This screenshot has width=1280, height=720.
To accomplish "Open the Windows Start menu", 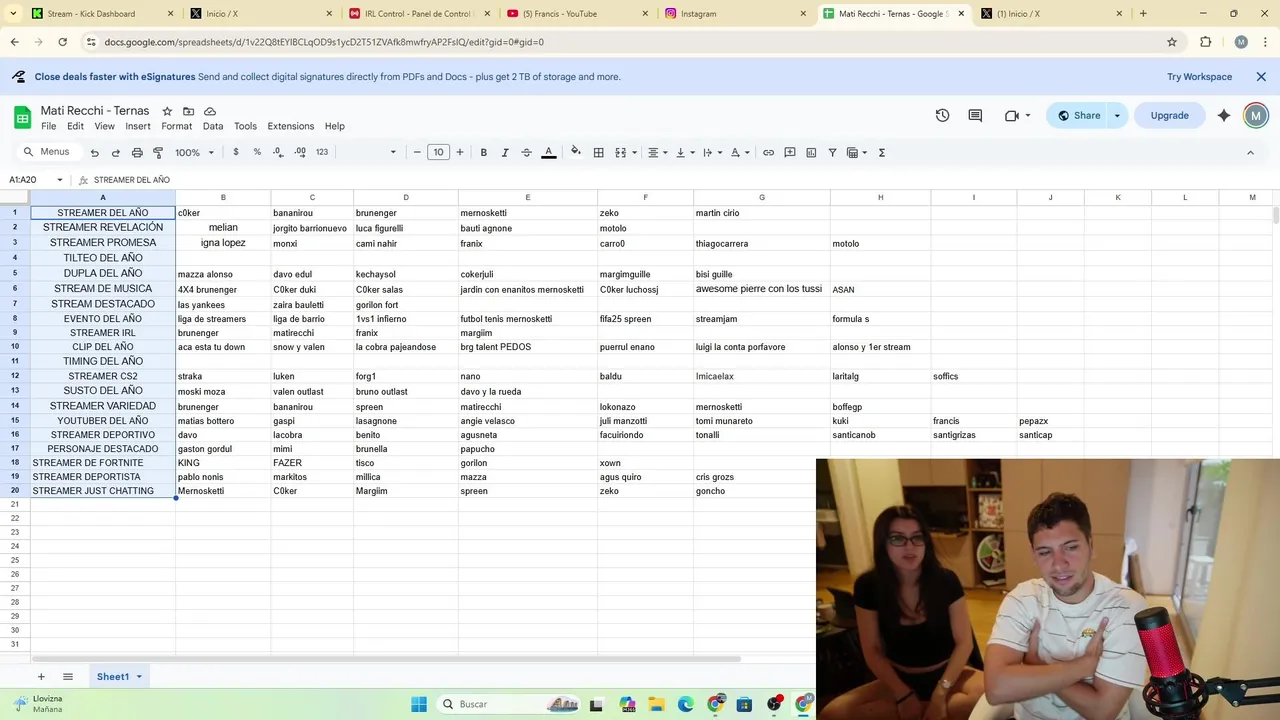I will 419,704.
